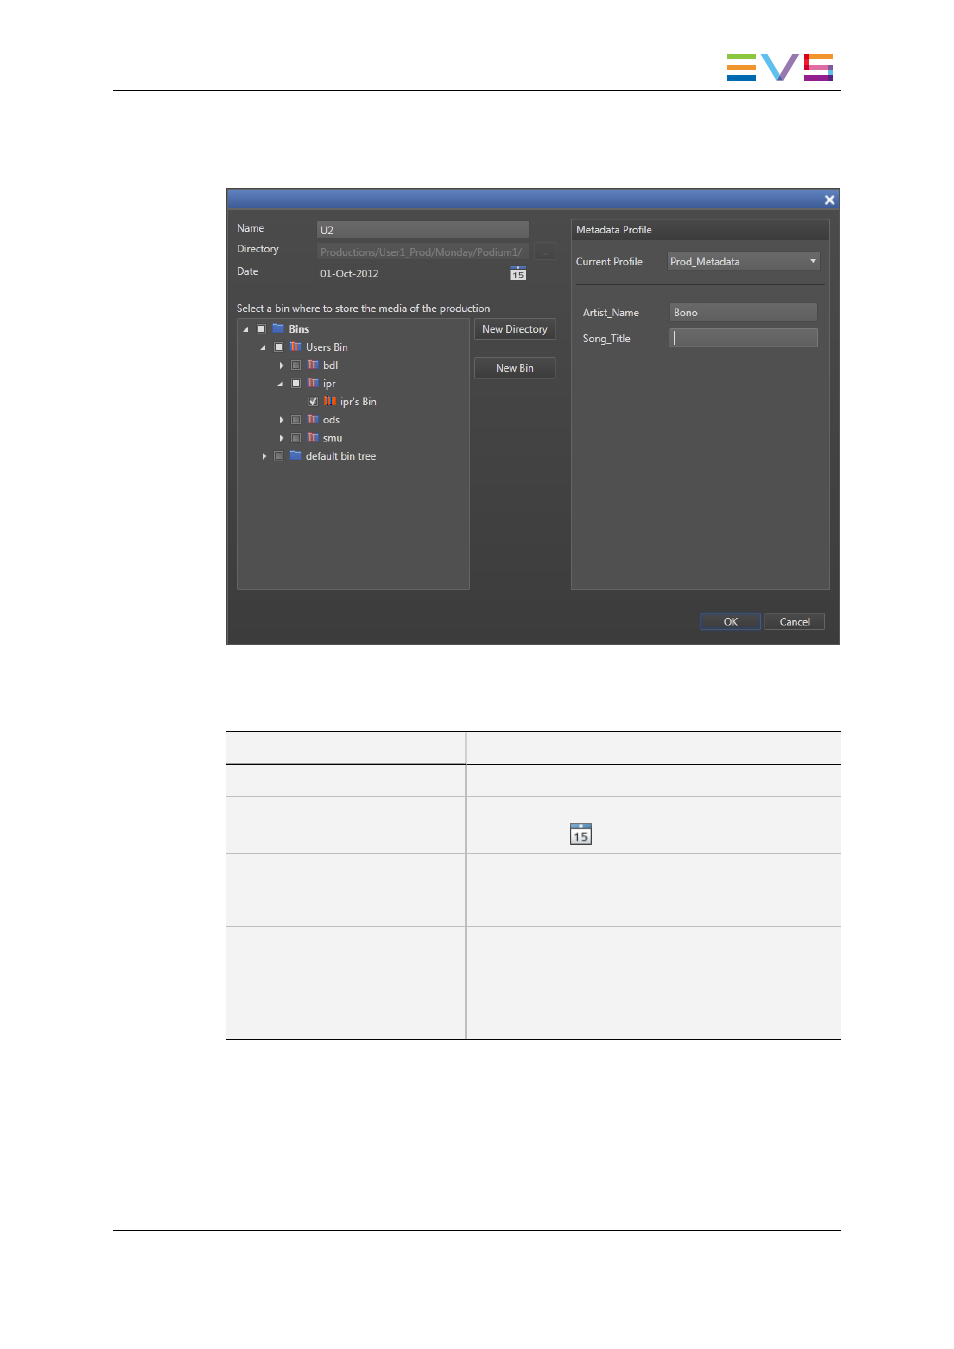Click the calendar icon in the table below
This screenshot has width=954, height=1349.
click(581, 834)
